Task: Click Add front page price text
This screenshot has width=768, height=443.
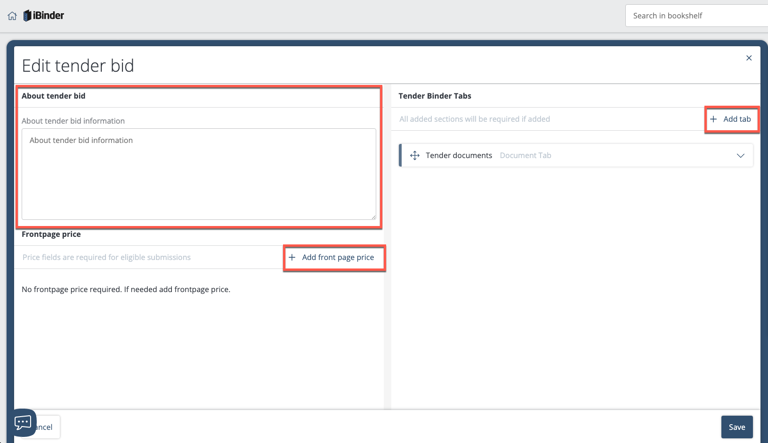Action: click(338, 258)
